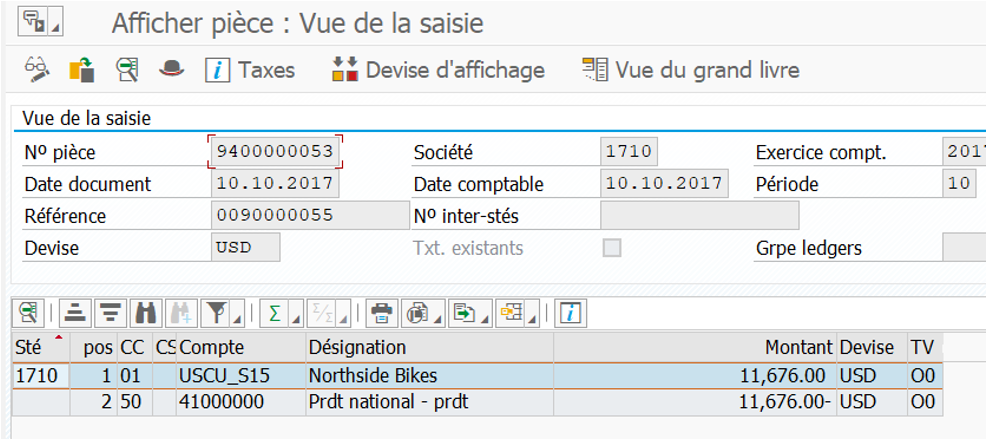Click the Taxes button

(250, 70)
